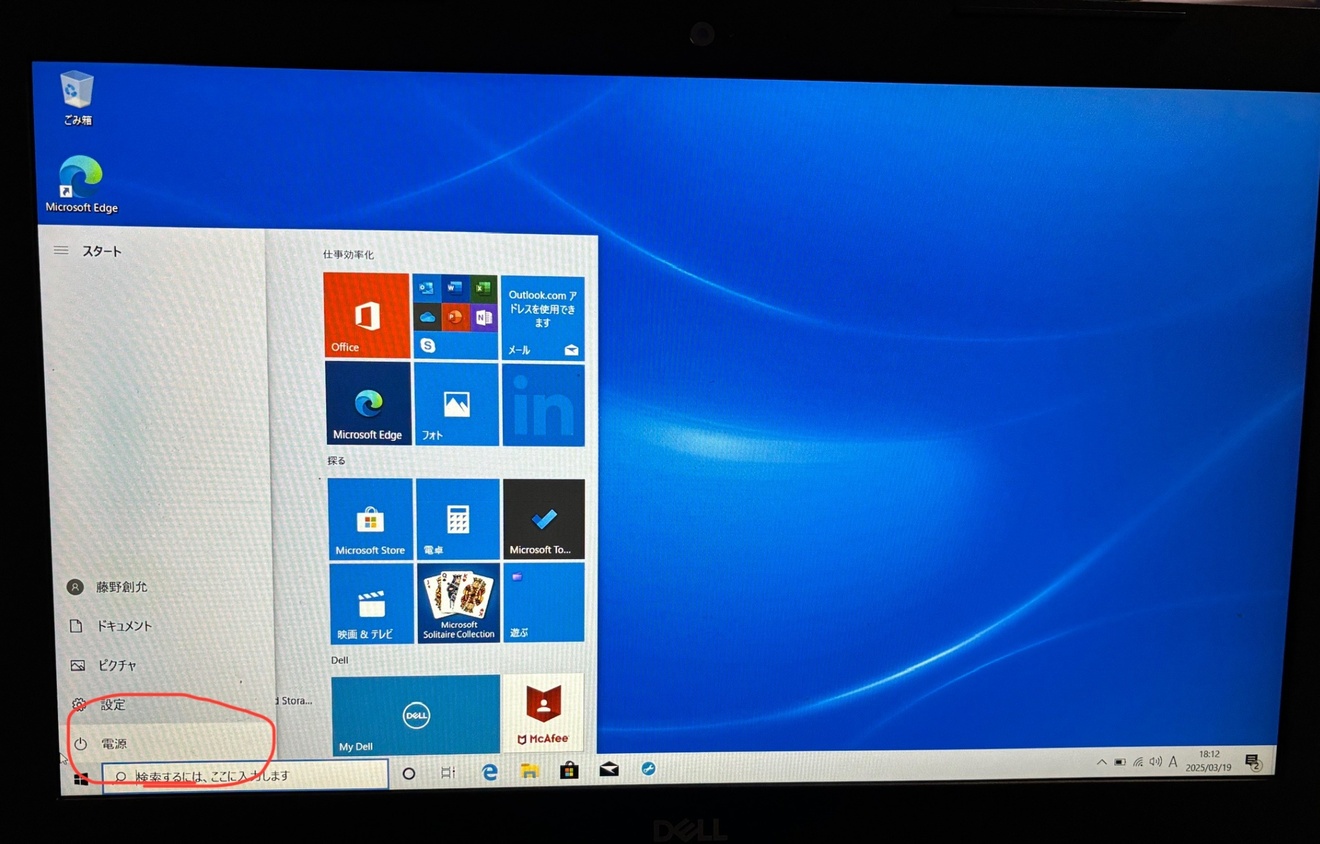
Task: Click the Dell group heading
Action: coord(339,661)
